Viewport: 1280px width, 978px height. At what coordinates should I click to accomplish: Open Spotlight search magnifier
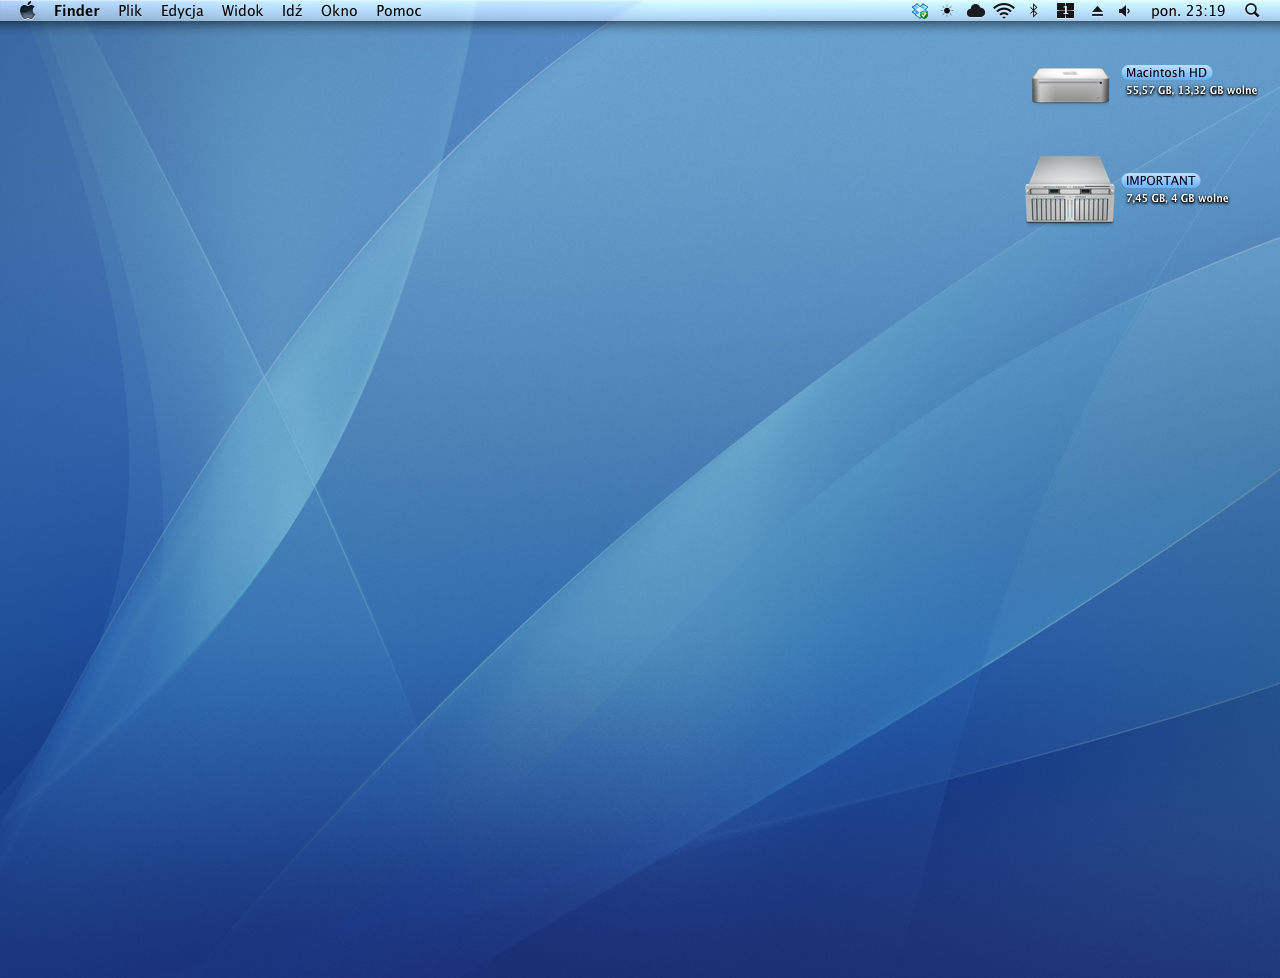(1252, 11)
